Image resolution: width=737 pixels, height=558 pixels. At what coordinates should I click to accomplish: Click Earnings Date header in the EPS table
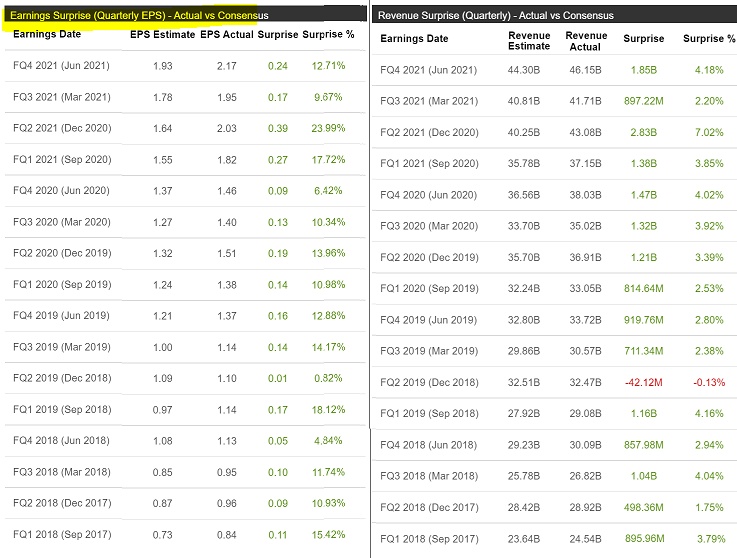point(46,35)
